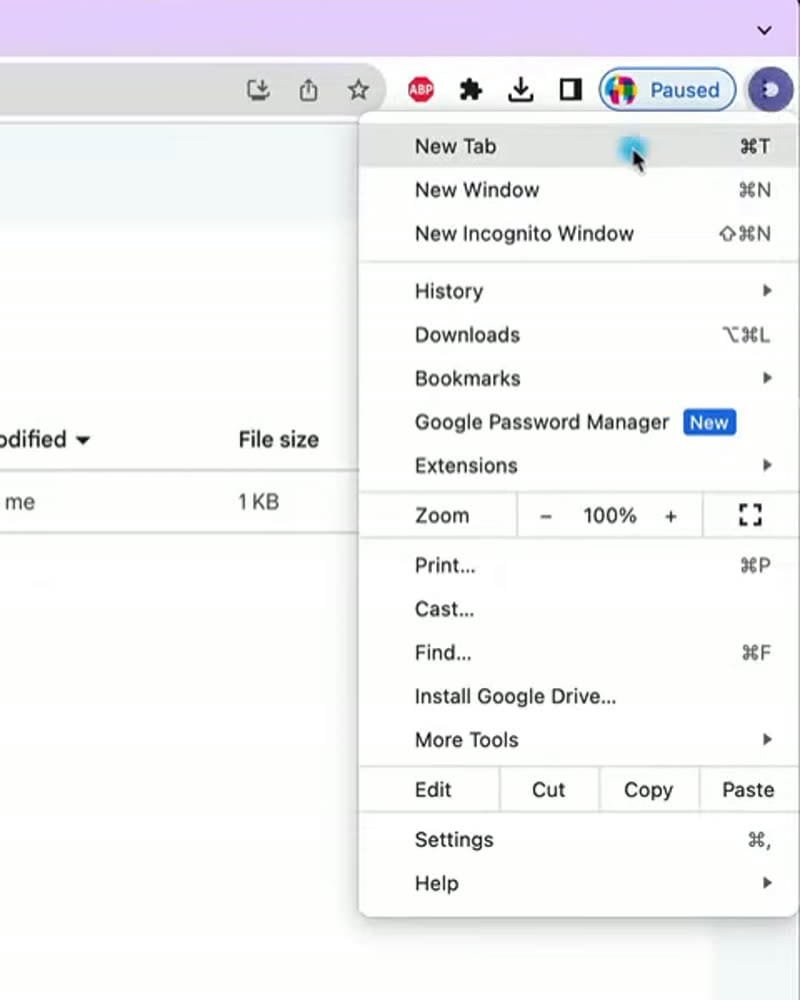Viewport: 800px width, 1000px height.
Task: Expand the History submenu
Action: coord(579,291)
